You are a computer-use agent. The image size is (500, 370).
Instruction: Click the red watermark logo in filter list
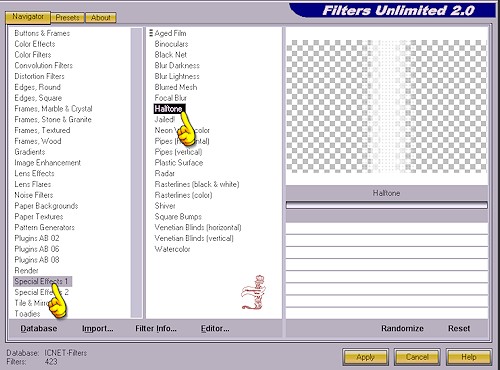click(x=253, y=293)
